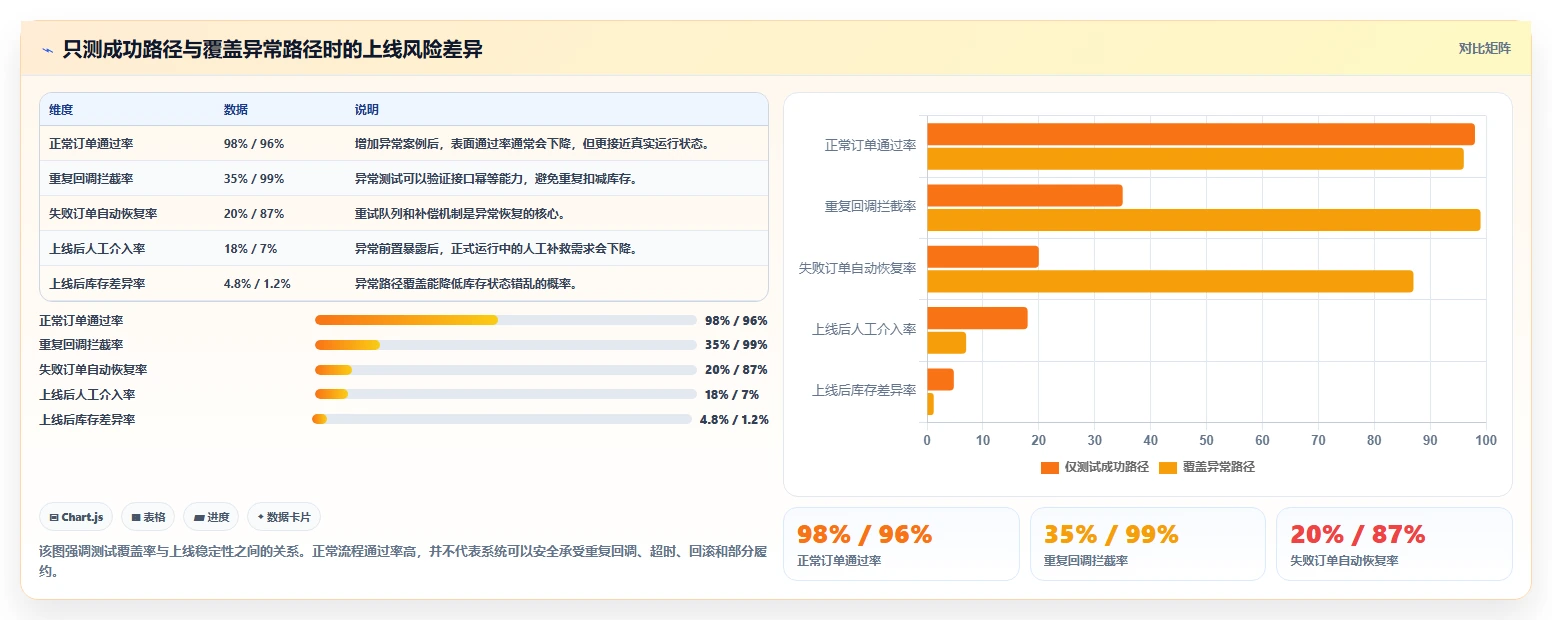Select the Chart.js chip

point(76,517)
